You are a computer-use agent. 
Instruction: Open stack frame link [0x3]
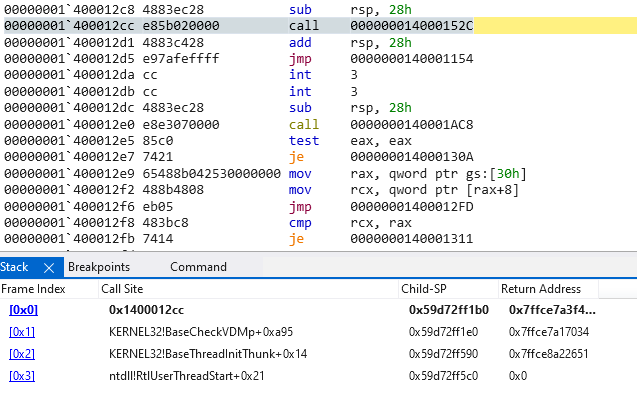point(22,376)
